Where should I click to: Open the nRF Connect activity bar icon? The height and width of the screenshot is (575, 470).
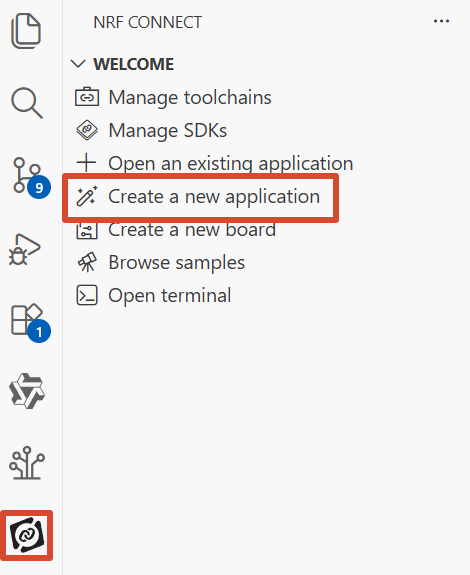[26, 535]
